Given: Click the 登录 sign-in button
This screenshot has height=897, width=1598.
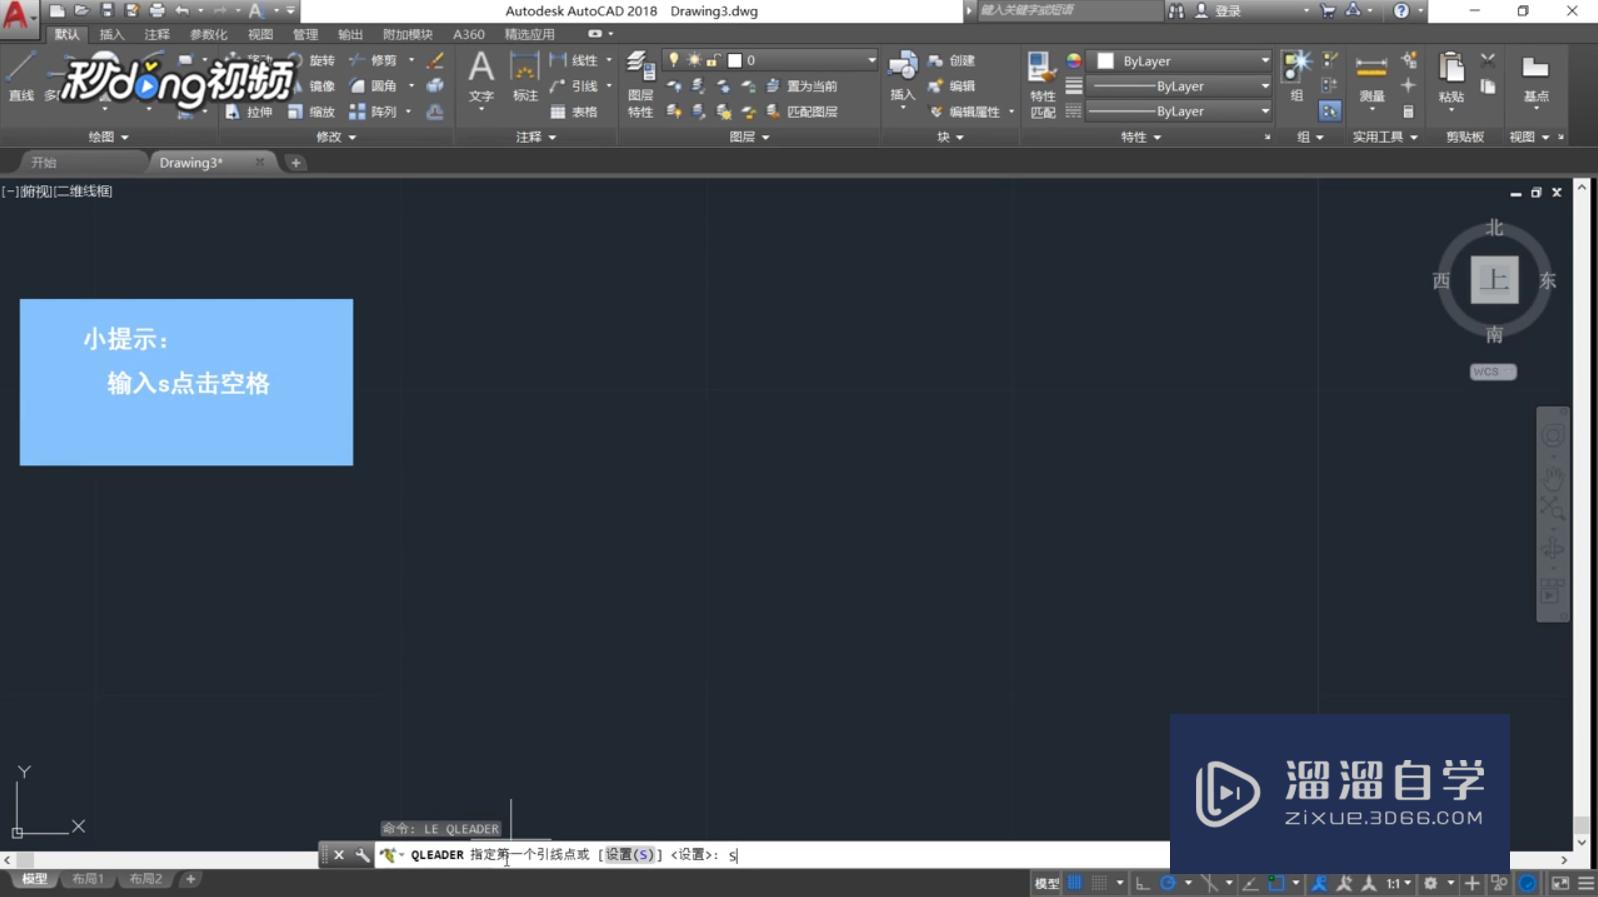Looking at the screenshot, I should [1228, 11].
